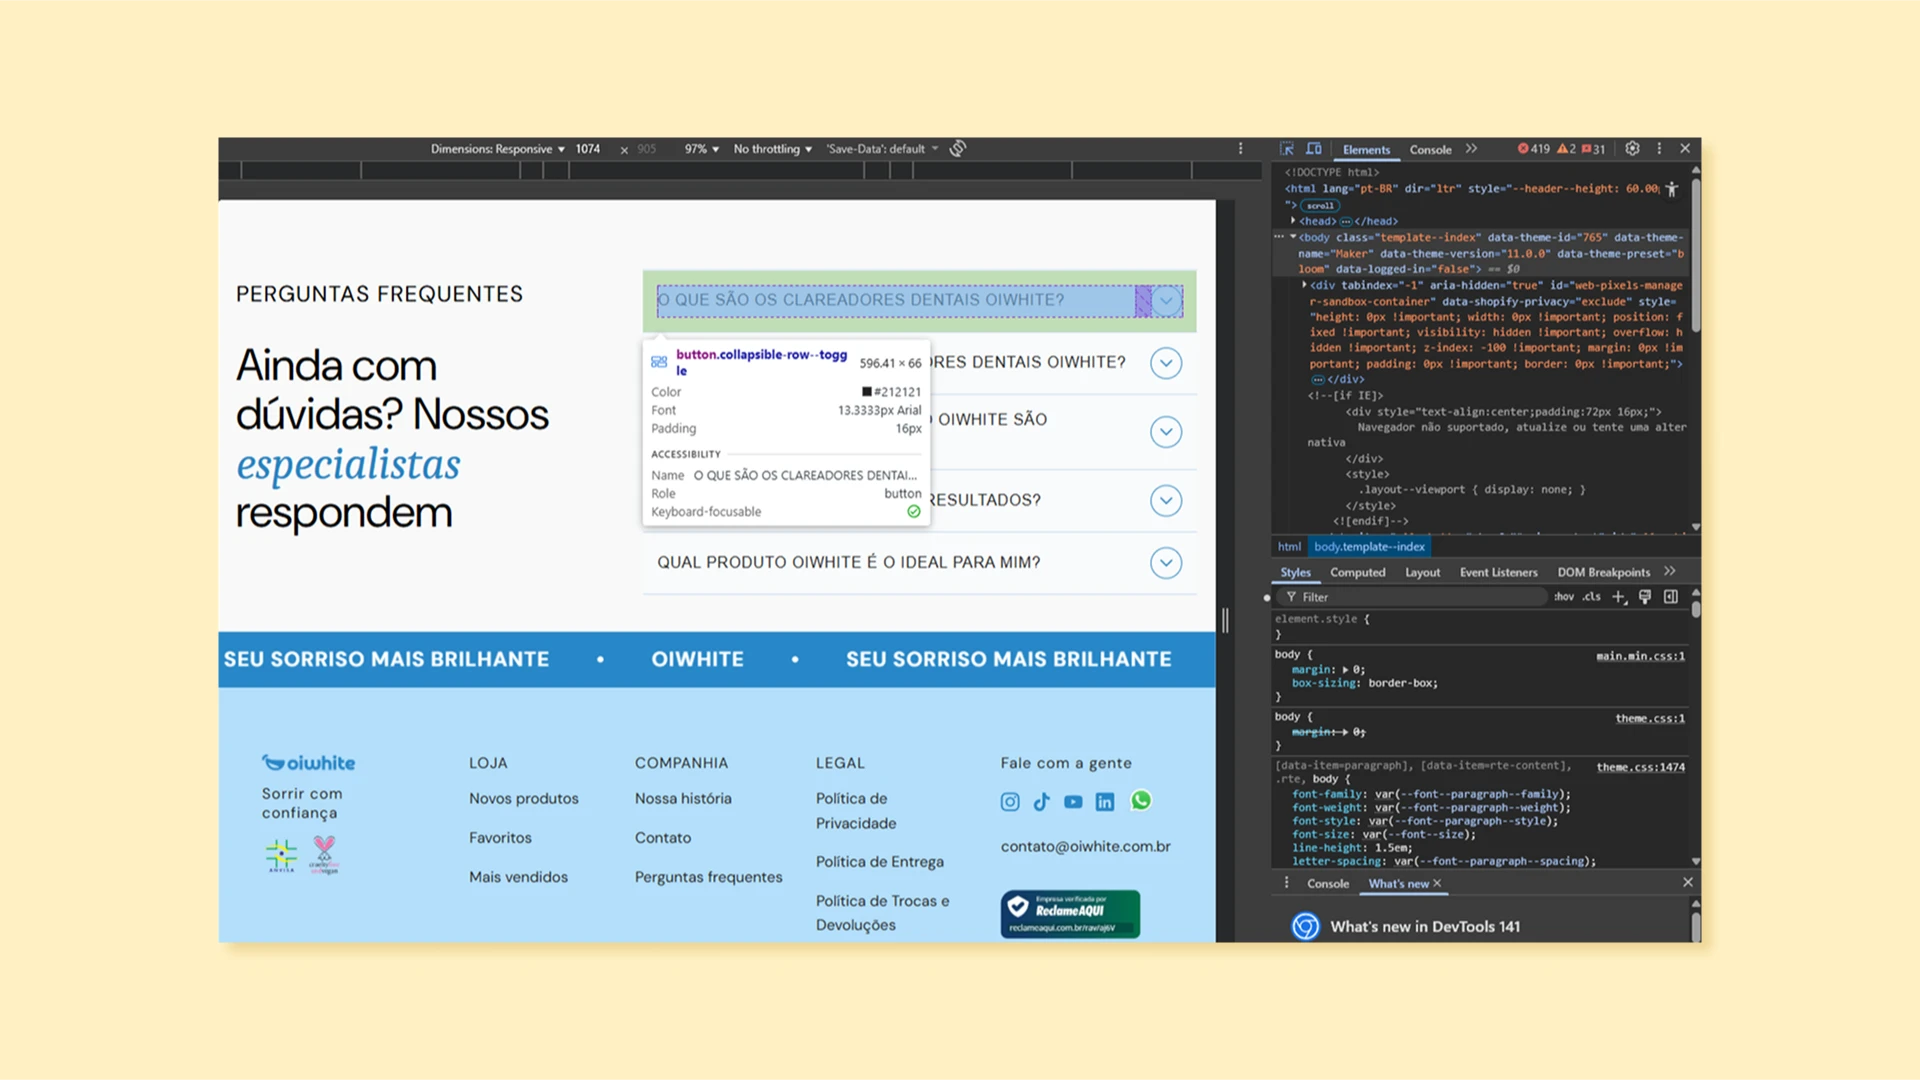Open the YouTube social icon
The width and height of the screenshot is (1920, 1080).
click(x=1073, y=802)
